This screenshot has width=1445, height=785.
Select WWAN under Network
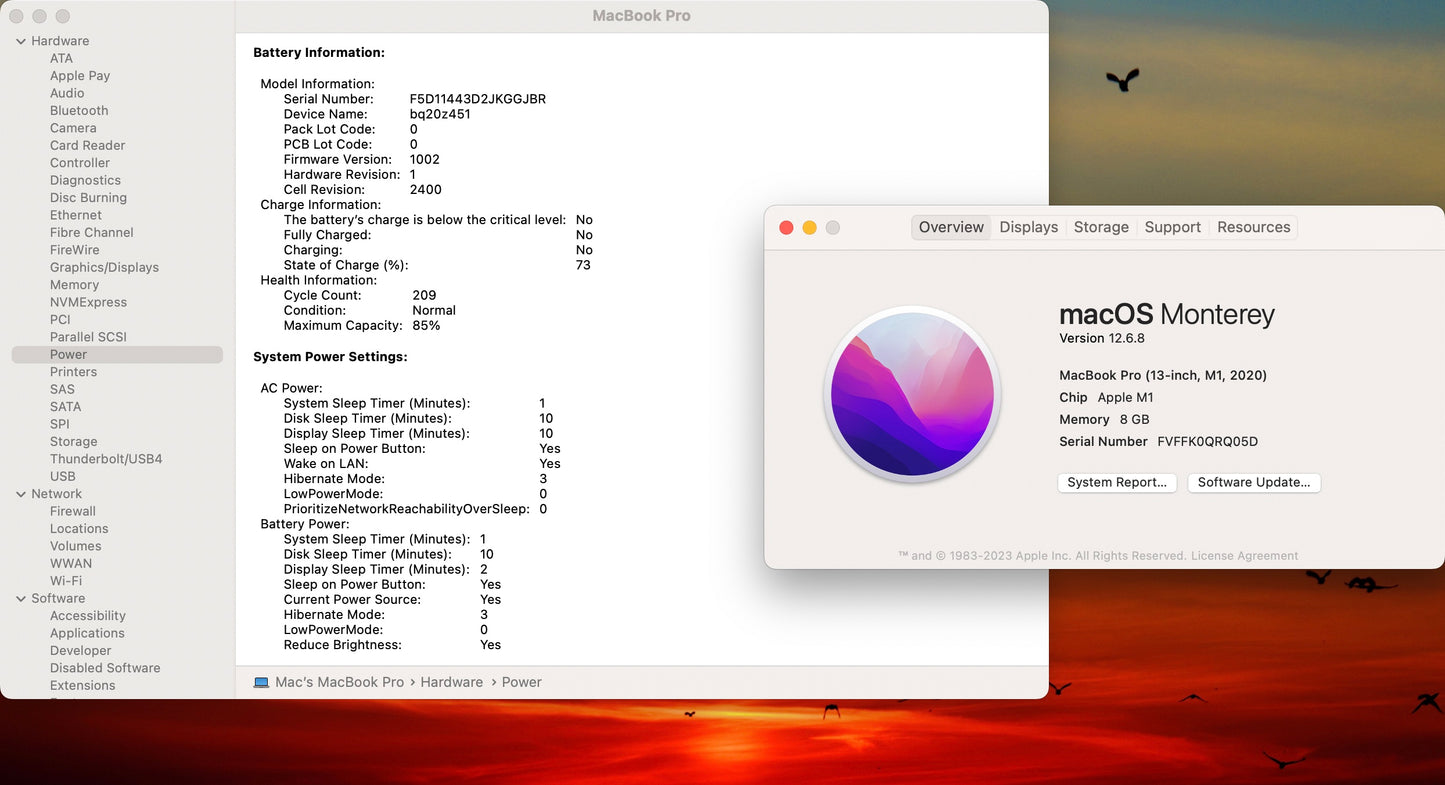pyautogui.click(x=71, y=564)
